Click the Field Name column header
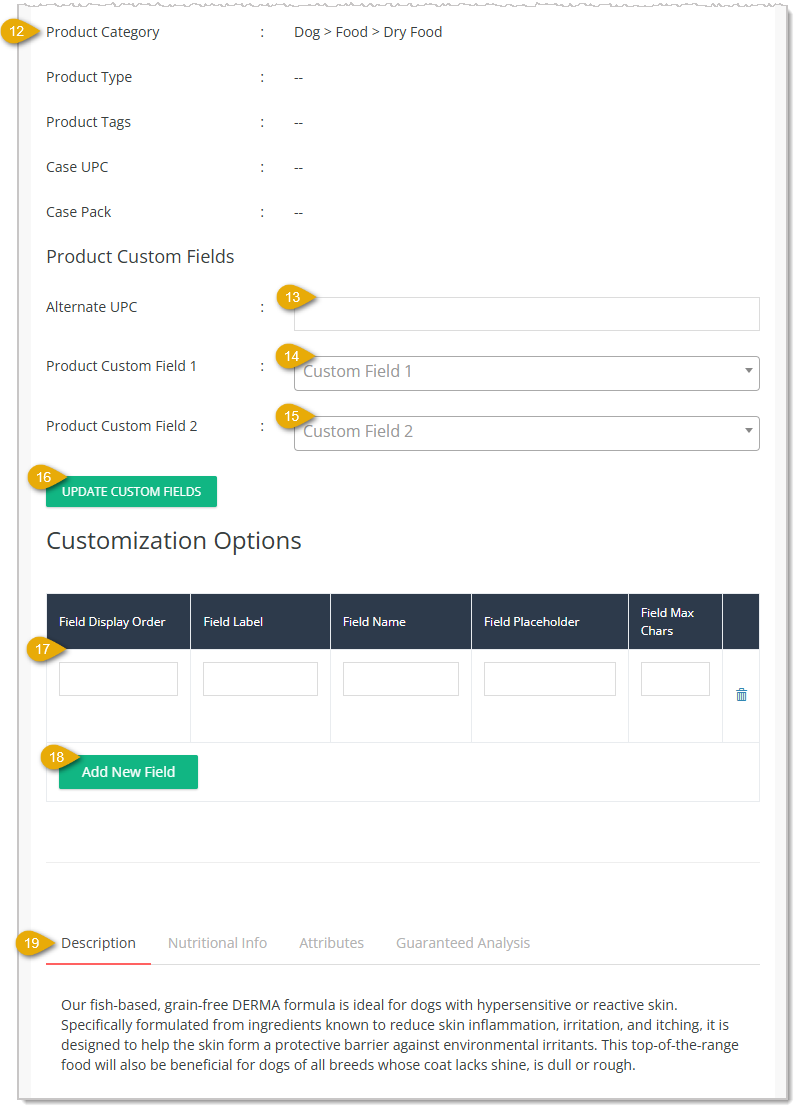798x1110 pixels. coord(401,622)
